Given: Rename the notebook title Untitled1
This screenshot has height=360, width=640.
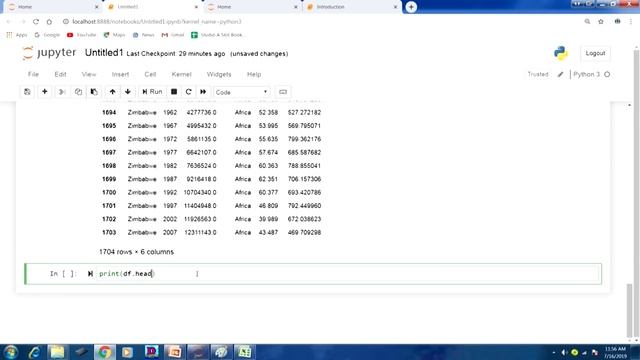Looking at the screenshot, I should click(104, 53).
